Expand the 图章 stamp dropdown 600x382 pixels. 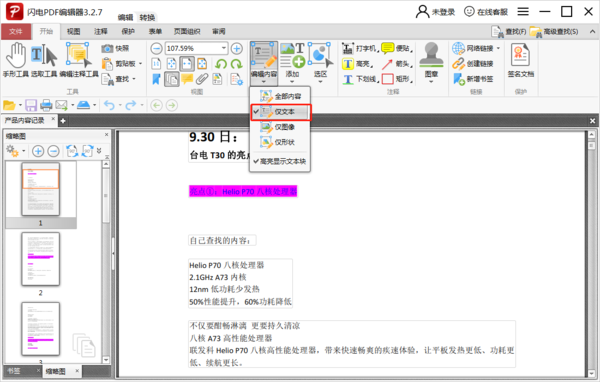pyautogui.click(x=431, y=82)
